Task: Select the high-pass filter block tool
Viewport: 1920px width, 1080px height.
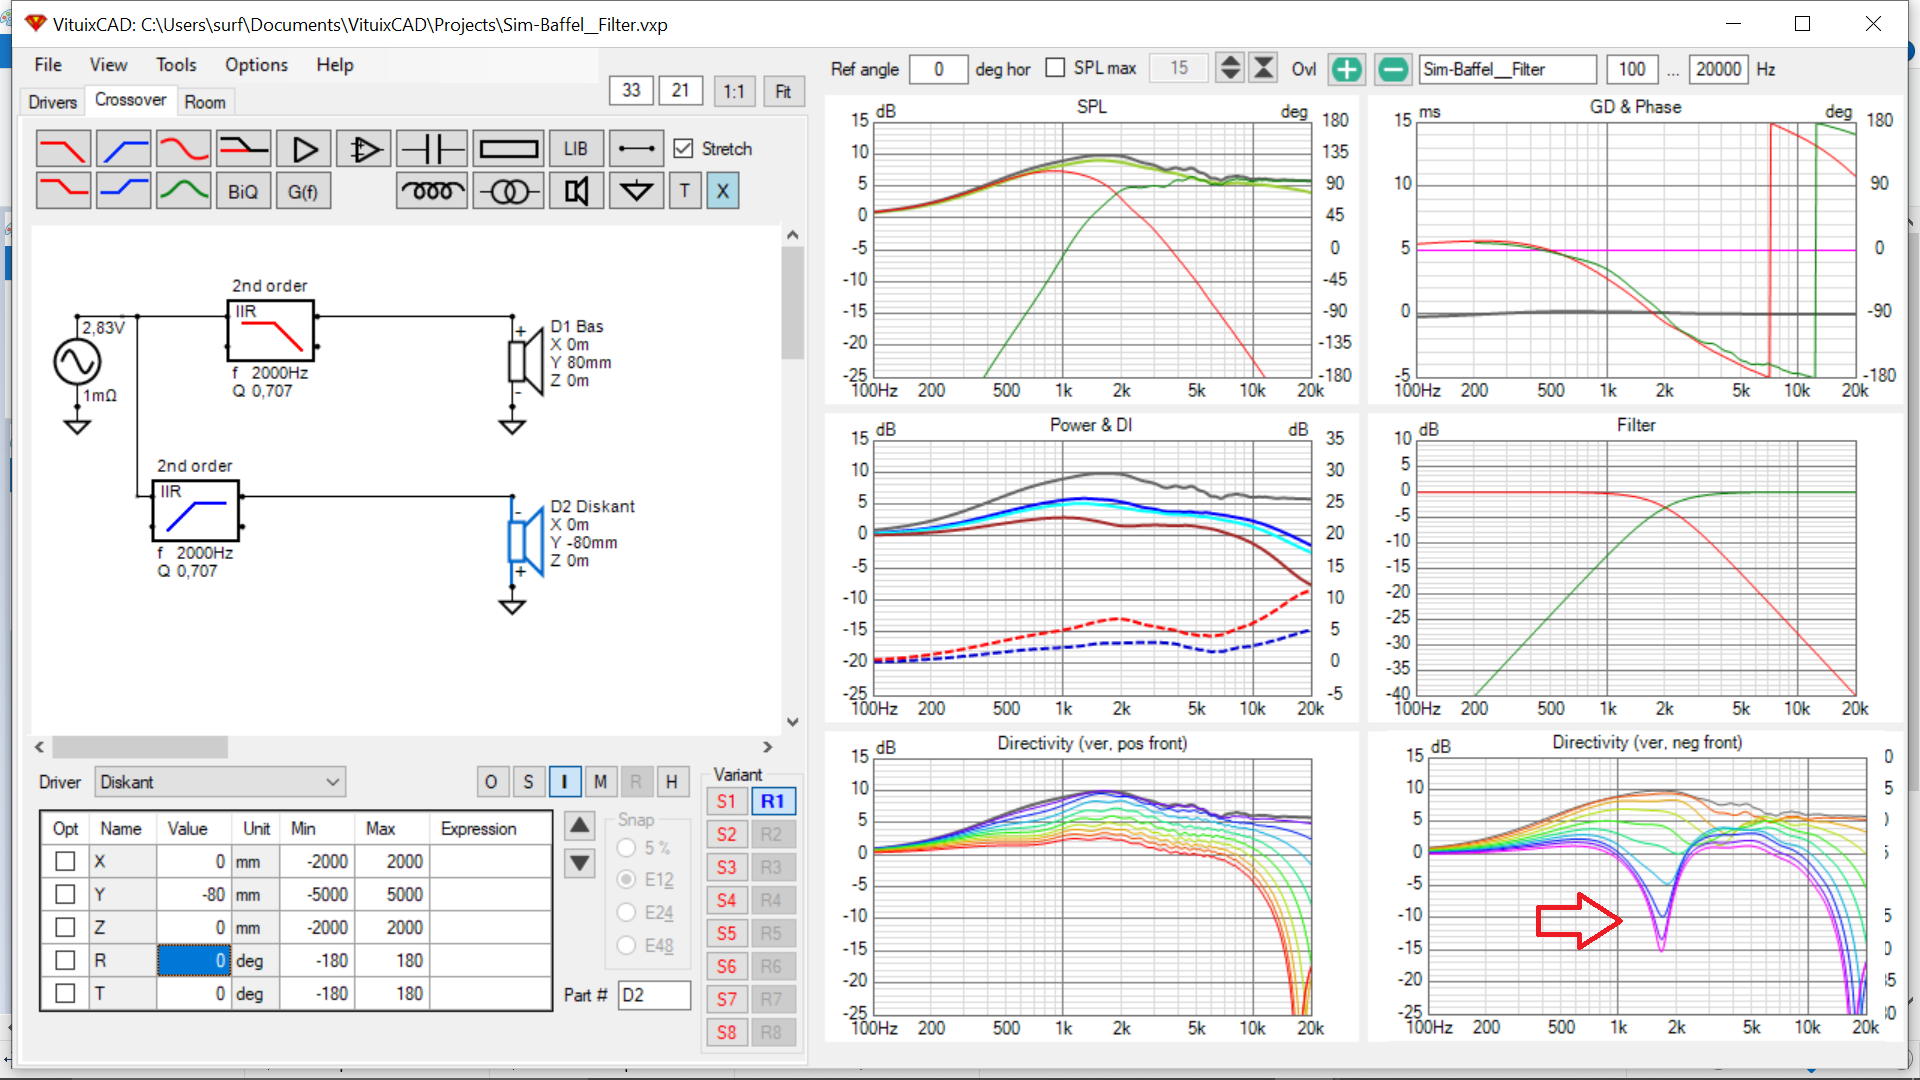Action: tap(123, 149)
